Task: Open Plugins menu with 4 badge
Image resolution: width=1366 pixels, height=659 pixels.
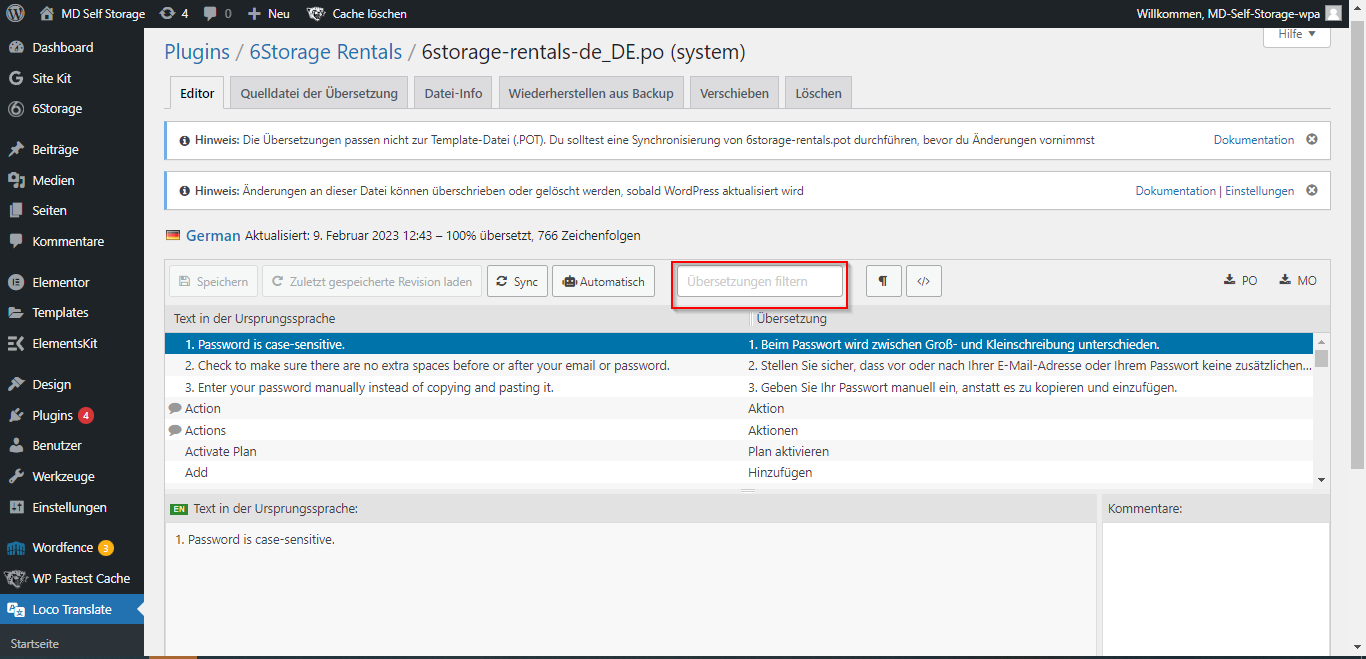Action: click(72, 415)
